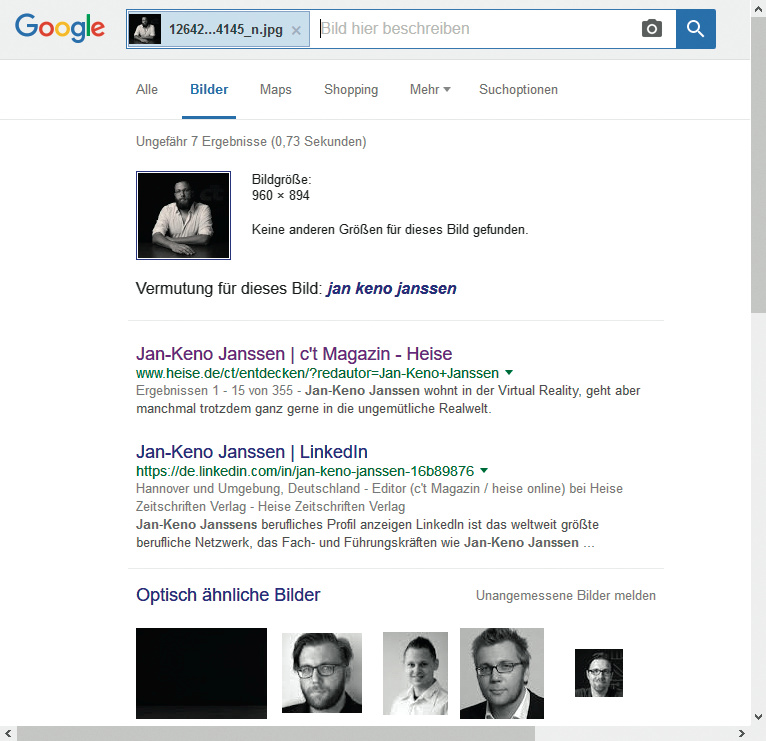Open the Shopping tab
The height and width of the screenshot is (741, 766).
351,90
